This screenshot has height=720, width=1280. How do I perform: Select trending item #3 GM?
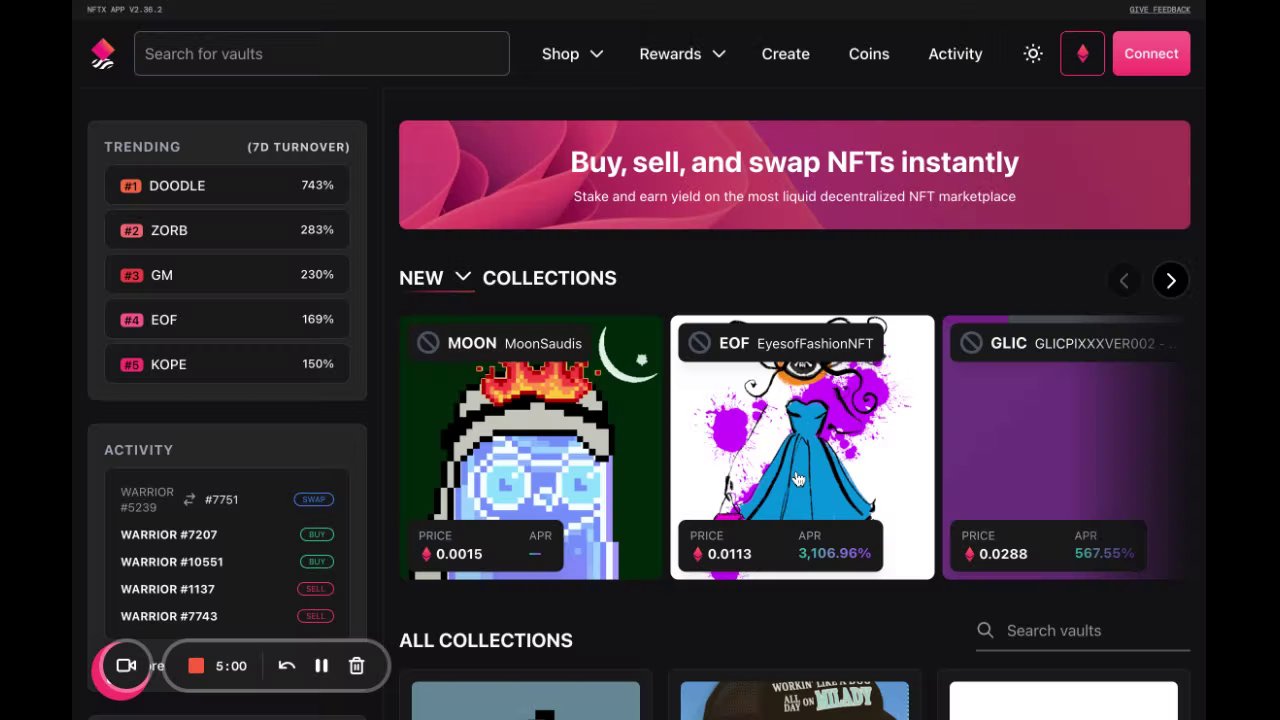click(227, 275)
